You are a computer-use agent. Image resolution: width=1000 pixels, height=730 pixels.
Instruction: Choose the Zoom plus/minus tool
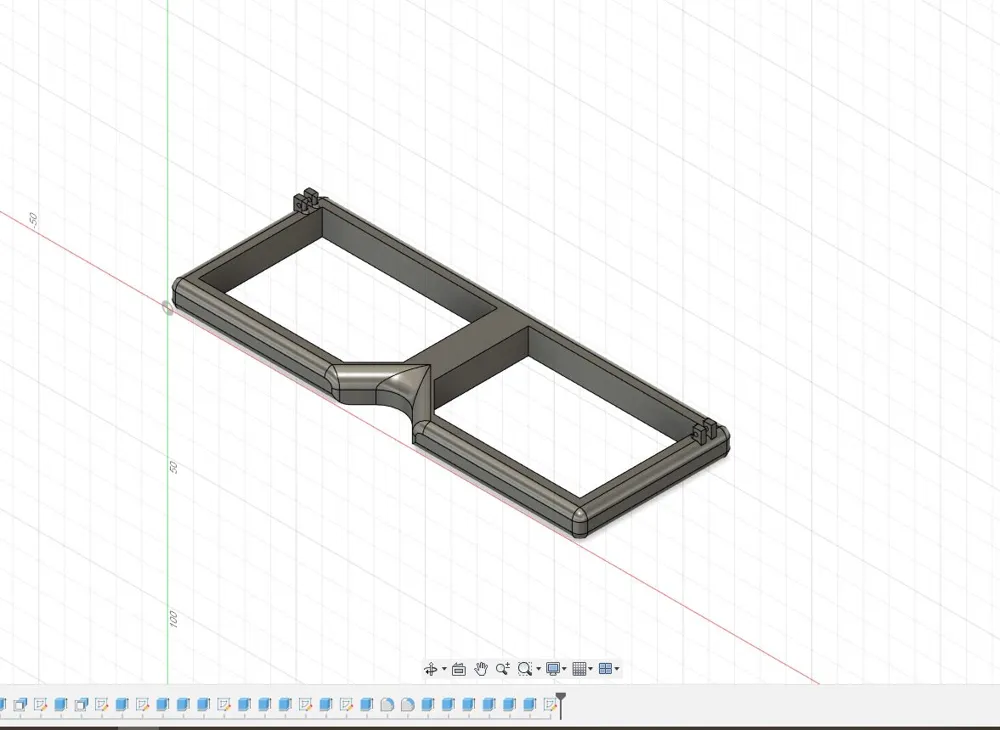tap(503, 668)
